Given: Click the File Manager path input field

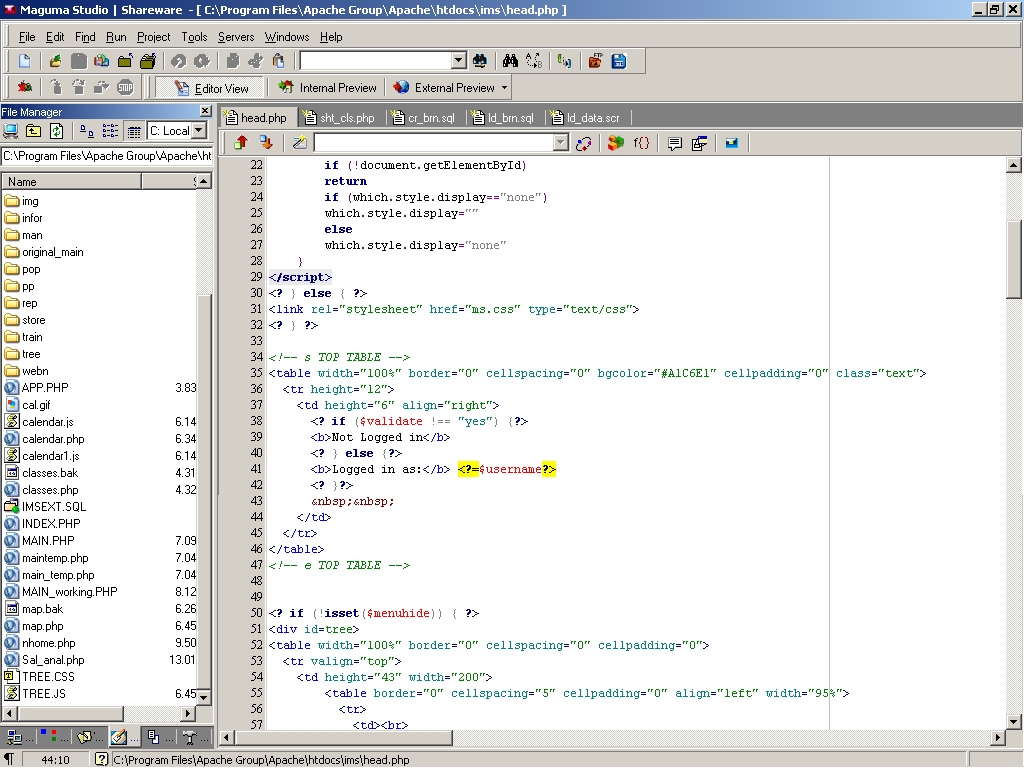Looking at the screenshot, I should point(106,156).
